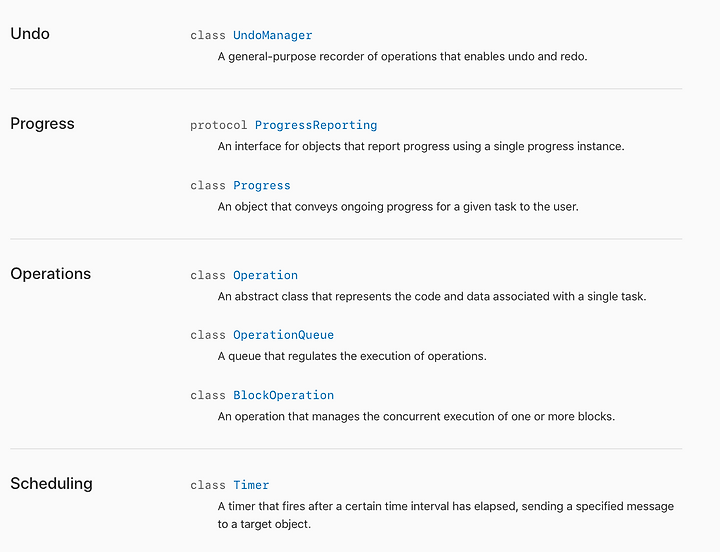Image resolution: width=720 pixels, height=552 pixels.
Task: Click the protocol keyword before ProgressReporting
Action: pos(219,125)
